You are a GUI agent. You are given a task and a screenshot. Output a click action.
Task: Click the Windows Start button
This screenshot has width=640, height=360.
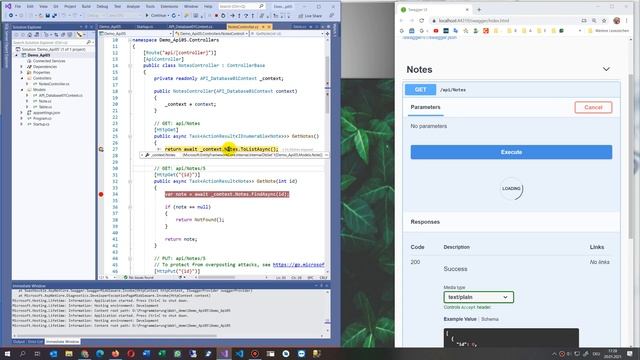[x=7, y=353]
